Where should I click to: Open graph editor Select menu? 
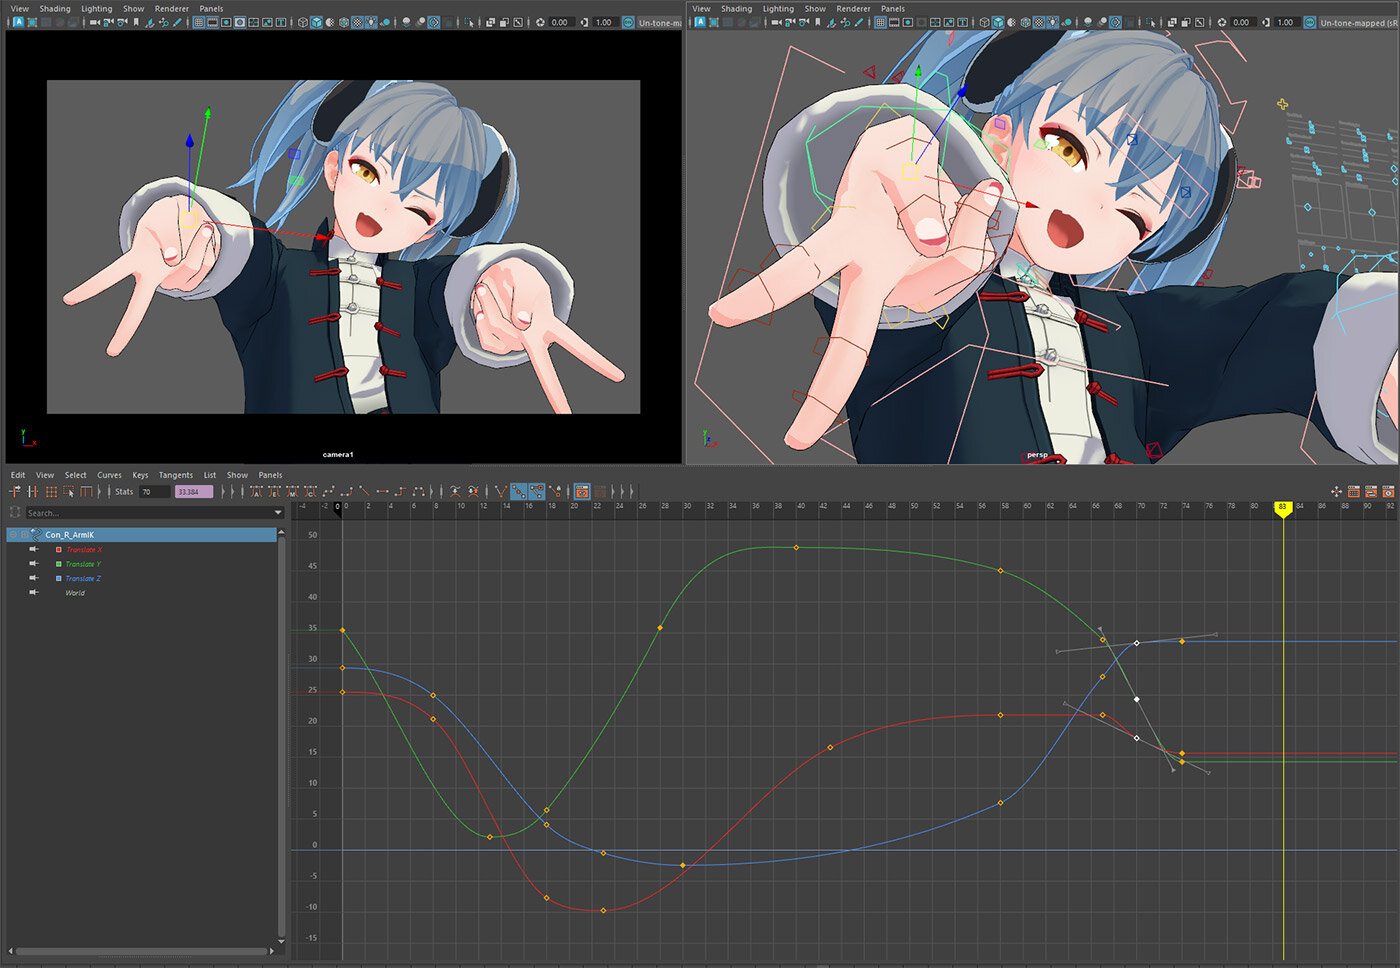76,475
